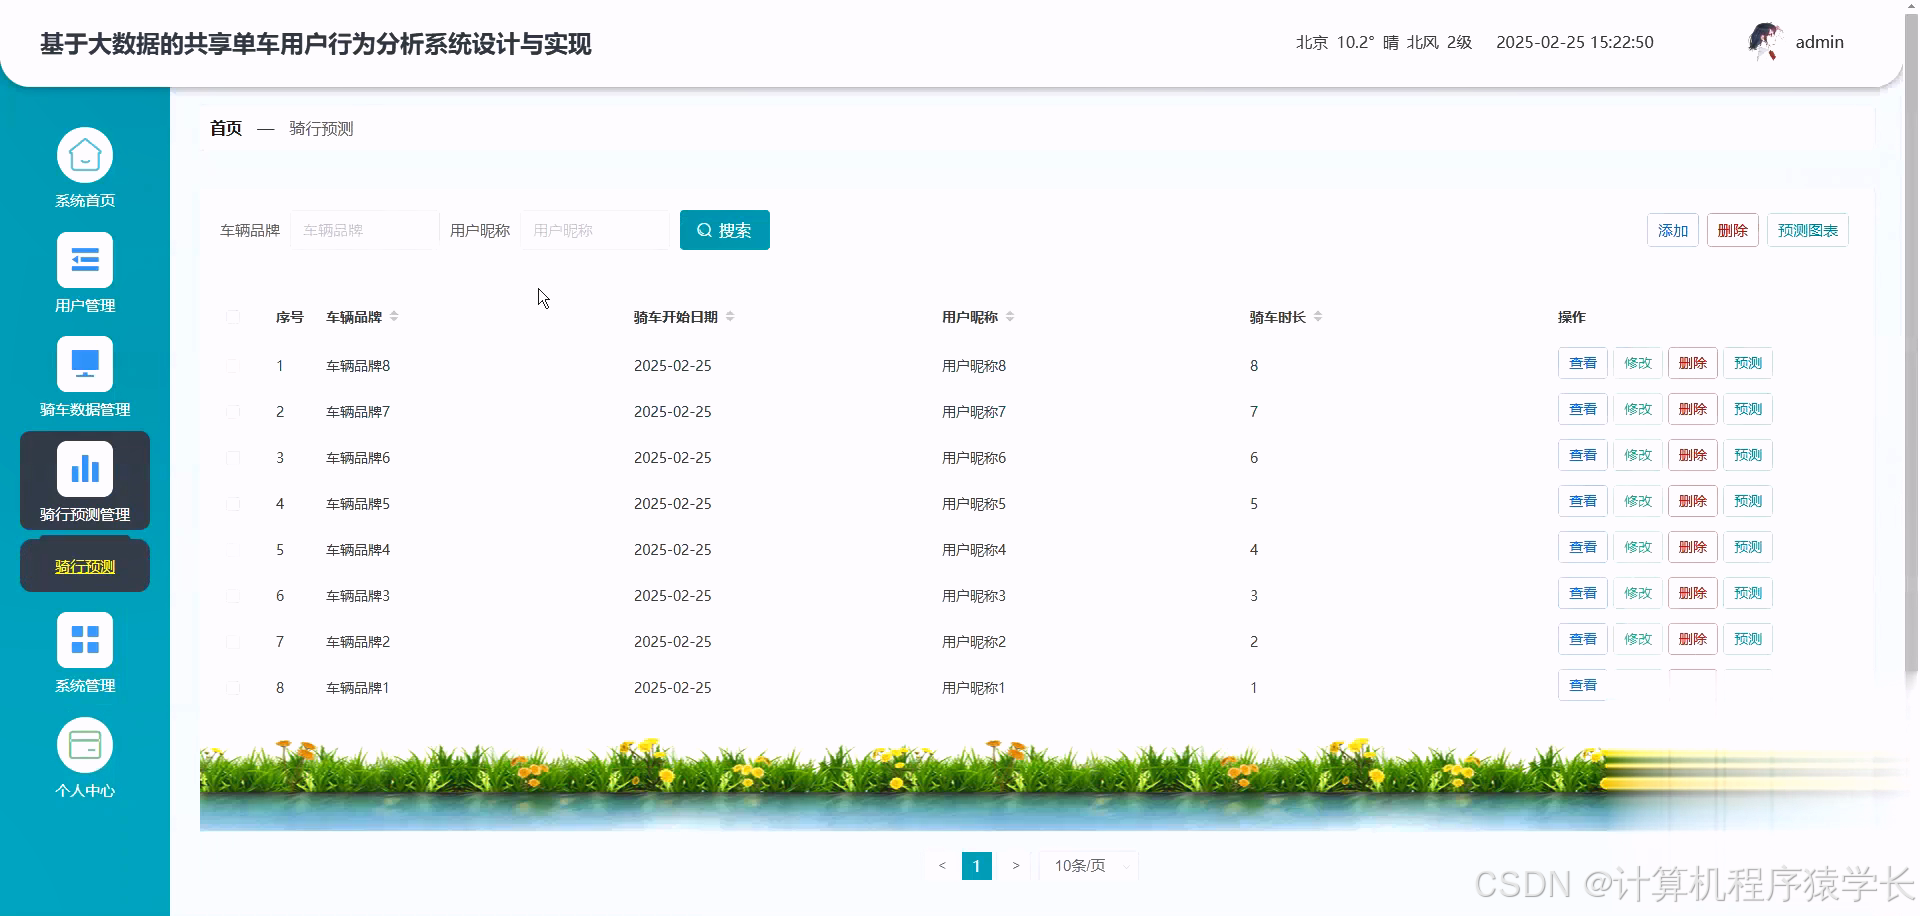
Task: Go to page 1 in pagination
Action: point(977,866)
